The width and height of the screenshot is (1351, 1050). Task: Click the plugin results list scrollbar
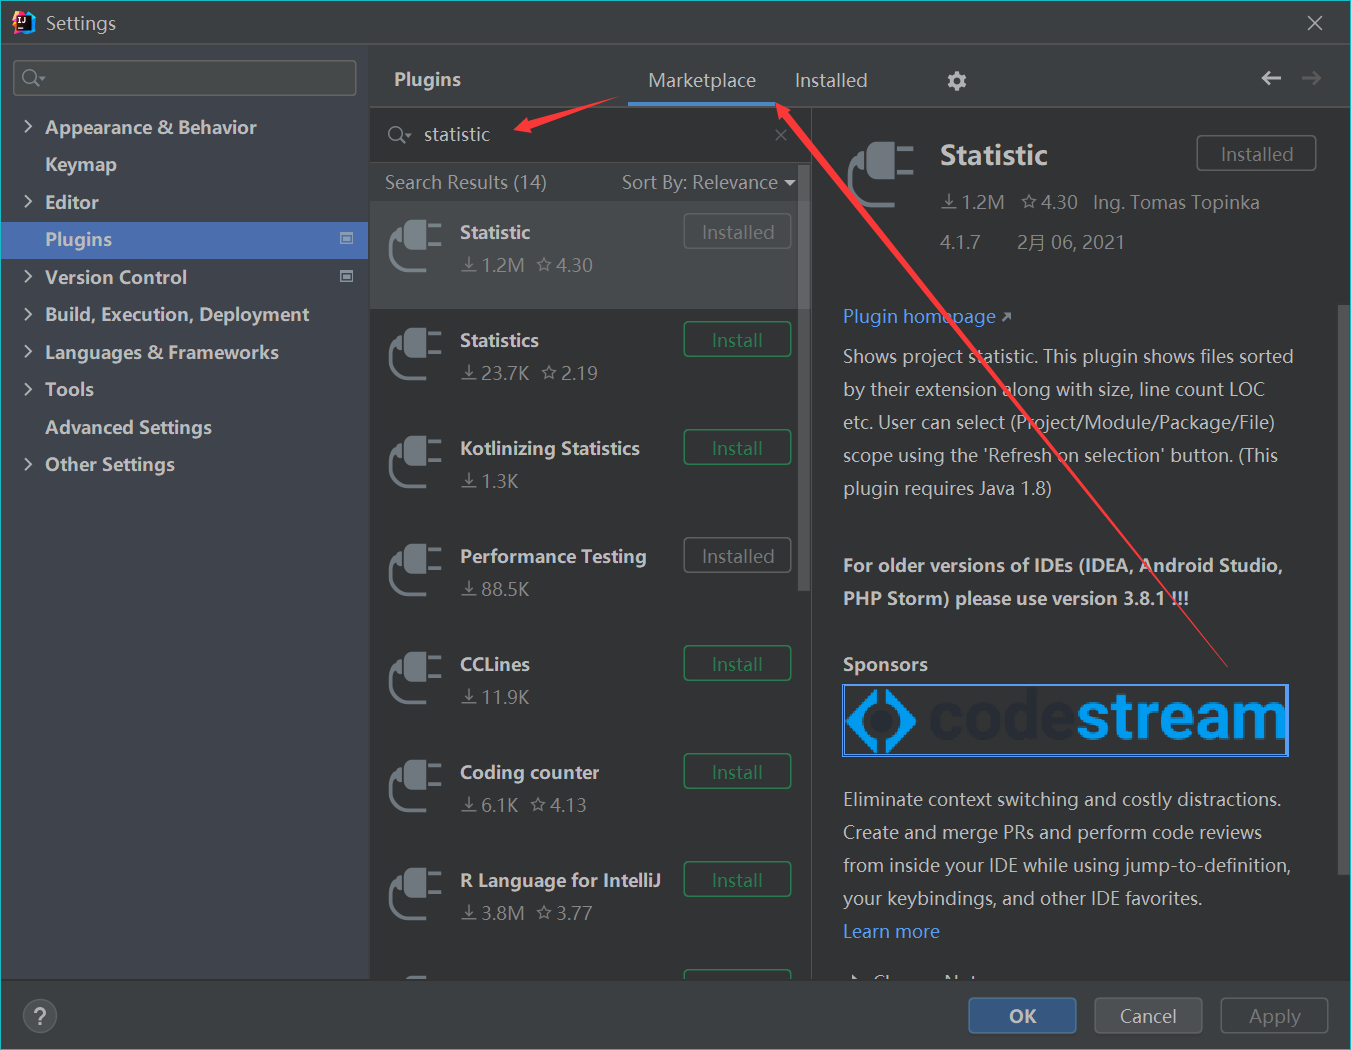(803, 380)
